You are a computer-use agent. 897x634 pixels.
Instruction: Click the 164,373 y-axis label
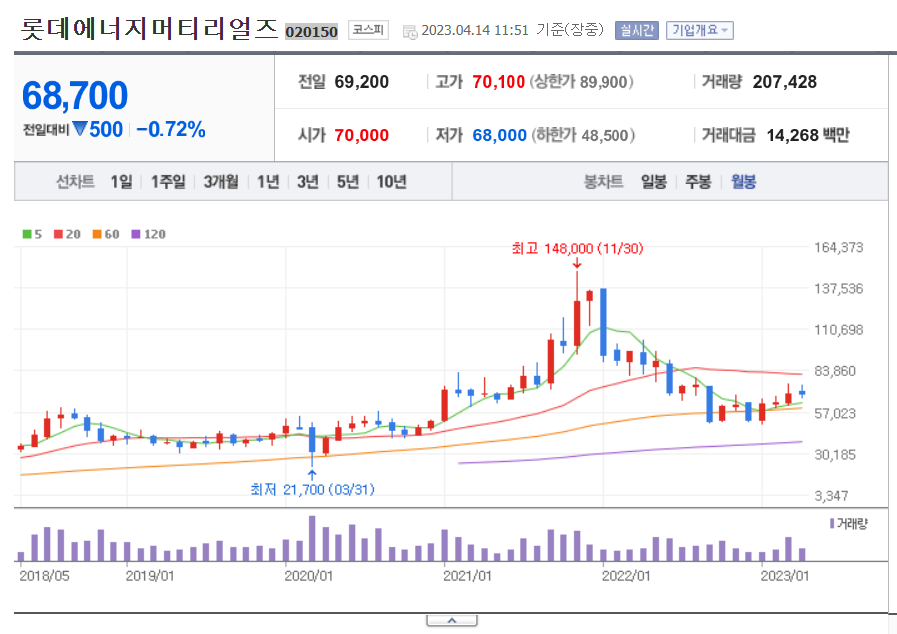point(839,248)
